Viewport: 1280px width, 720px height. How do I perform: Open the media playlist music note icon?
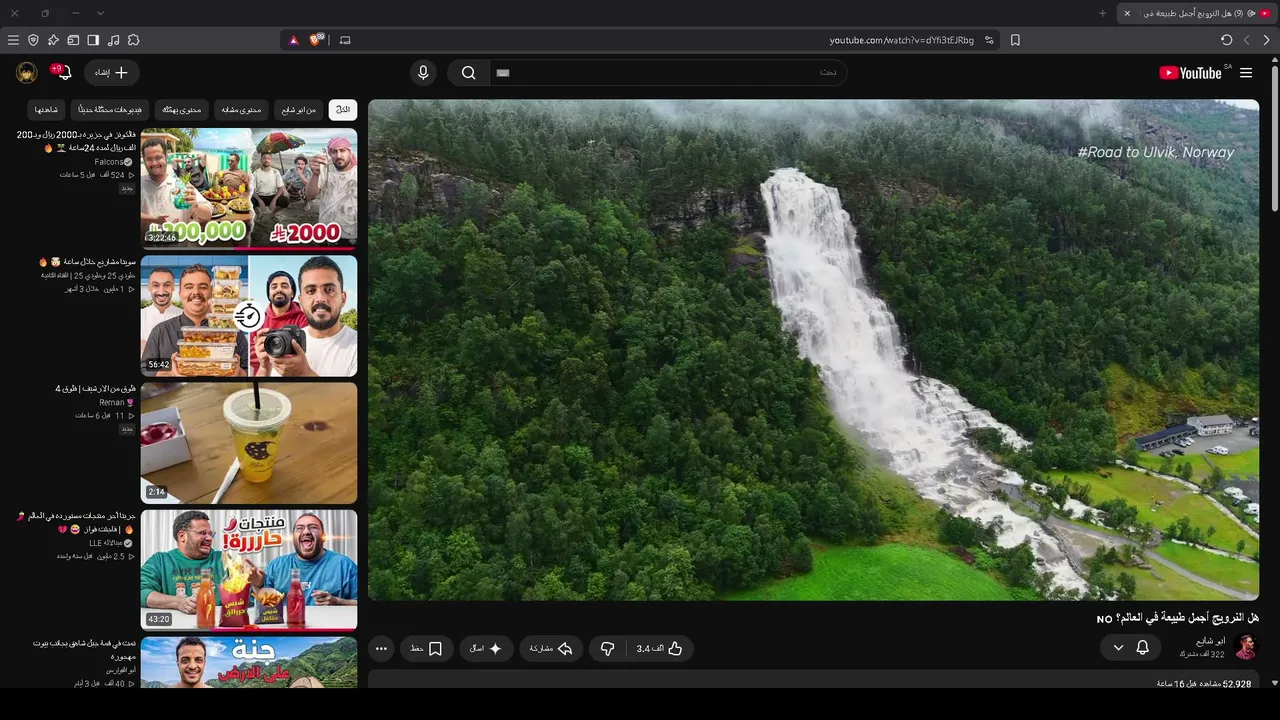click(113, 40)
